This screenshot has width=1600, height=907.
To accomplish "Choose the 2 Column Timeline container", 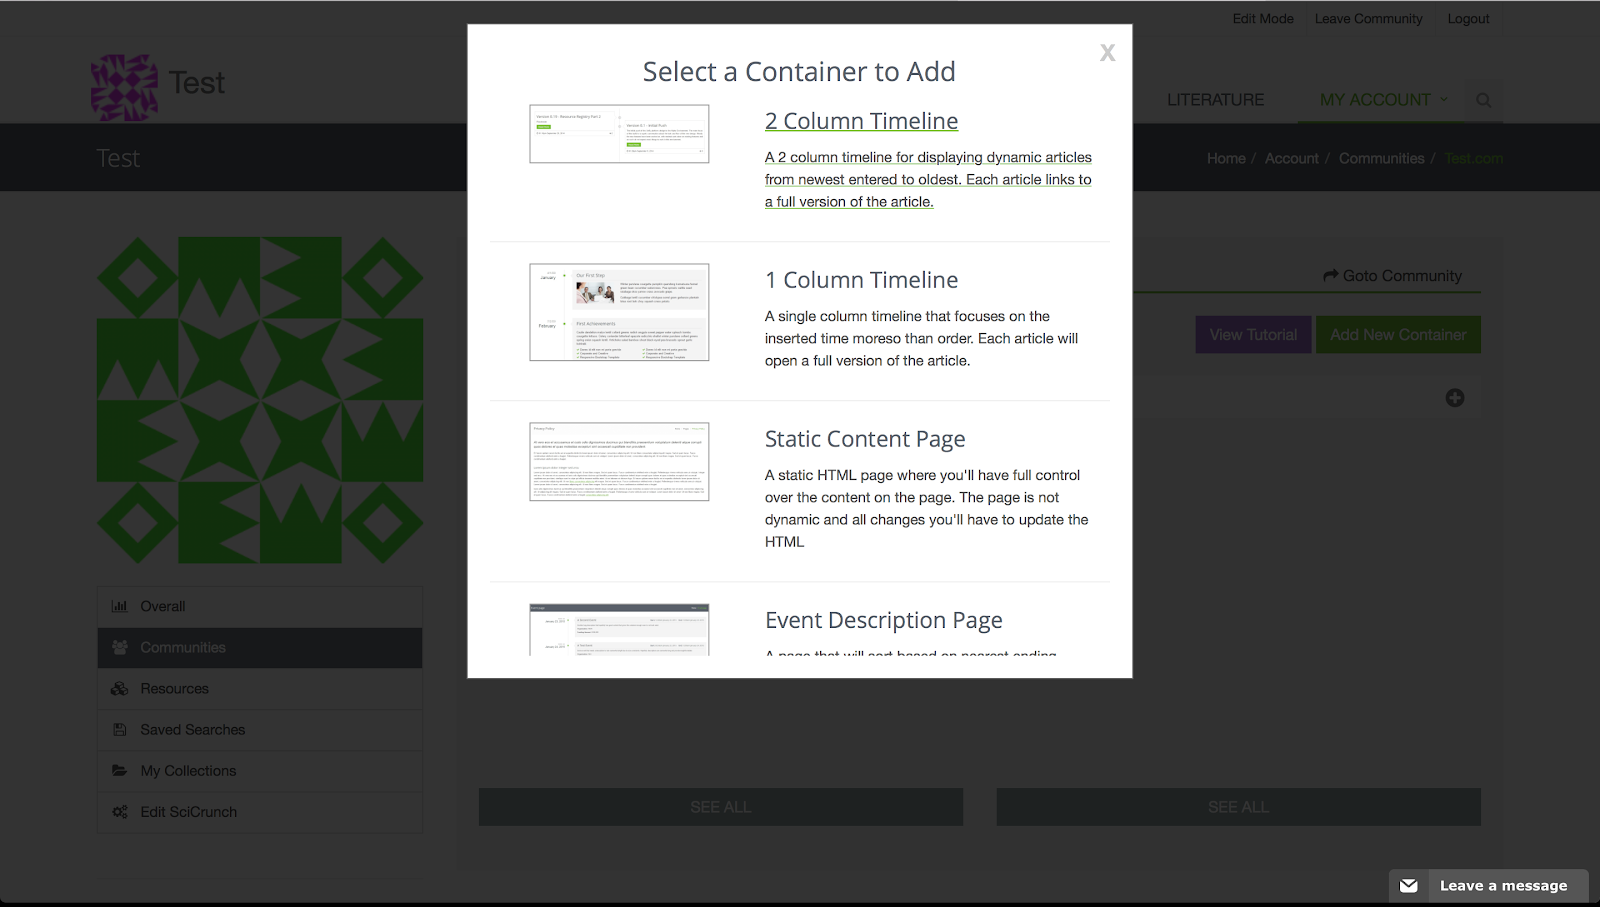I will coord(861,121).
